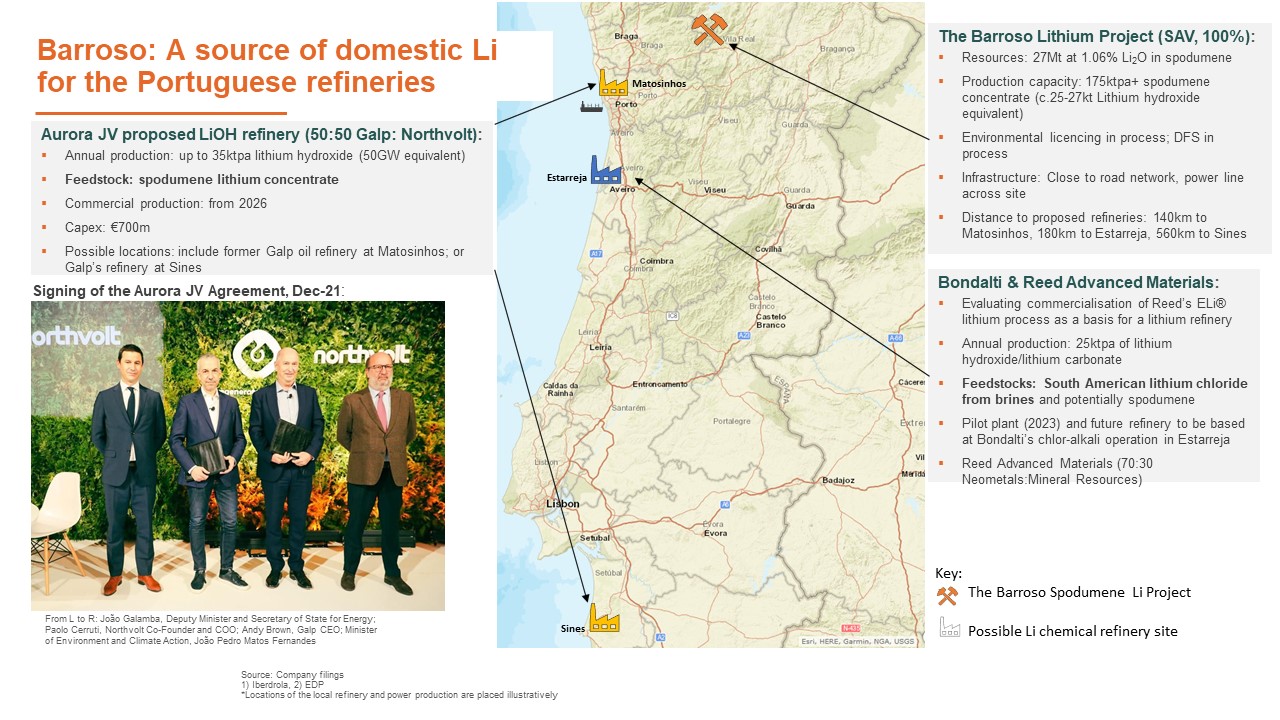
Task: Select the 'Badajoz' label on map
Action: pyautogui.click(x=838, y=481)
